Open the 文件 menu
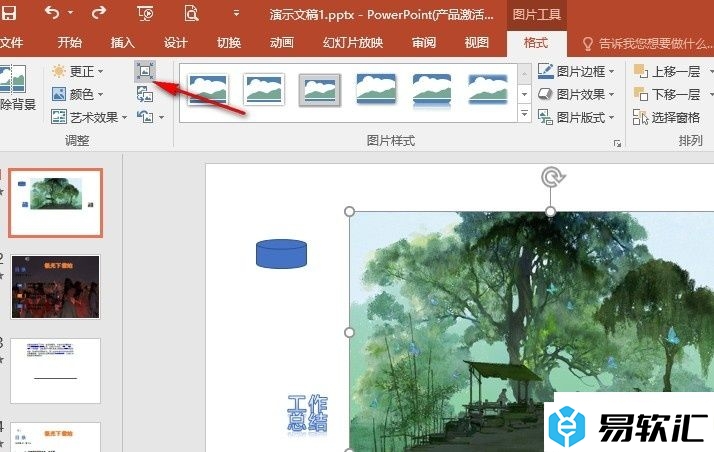Image resolution: width=714 pixels, height=452 pixels. (x=11, y=43)
